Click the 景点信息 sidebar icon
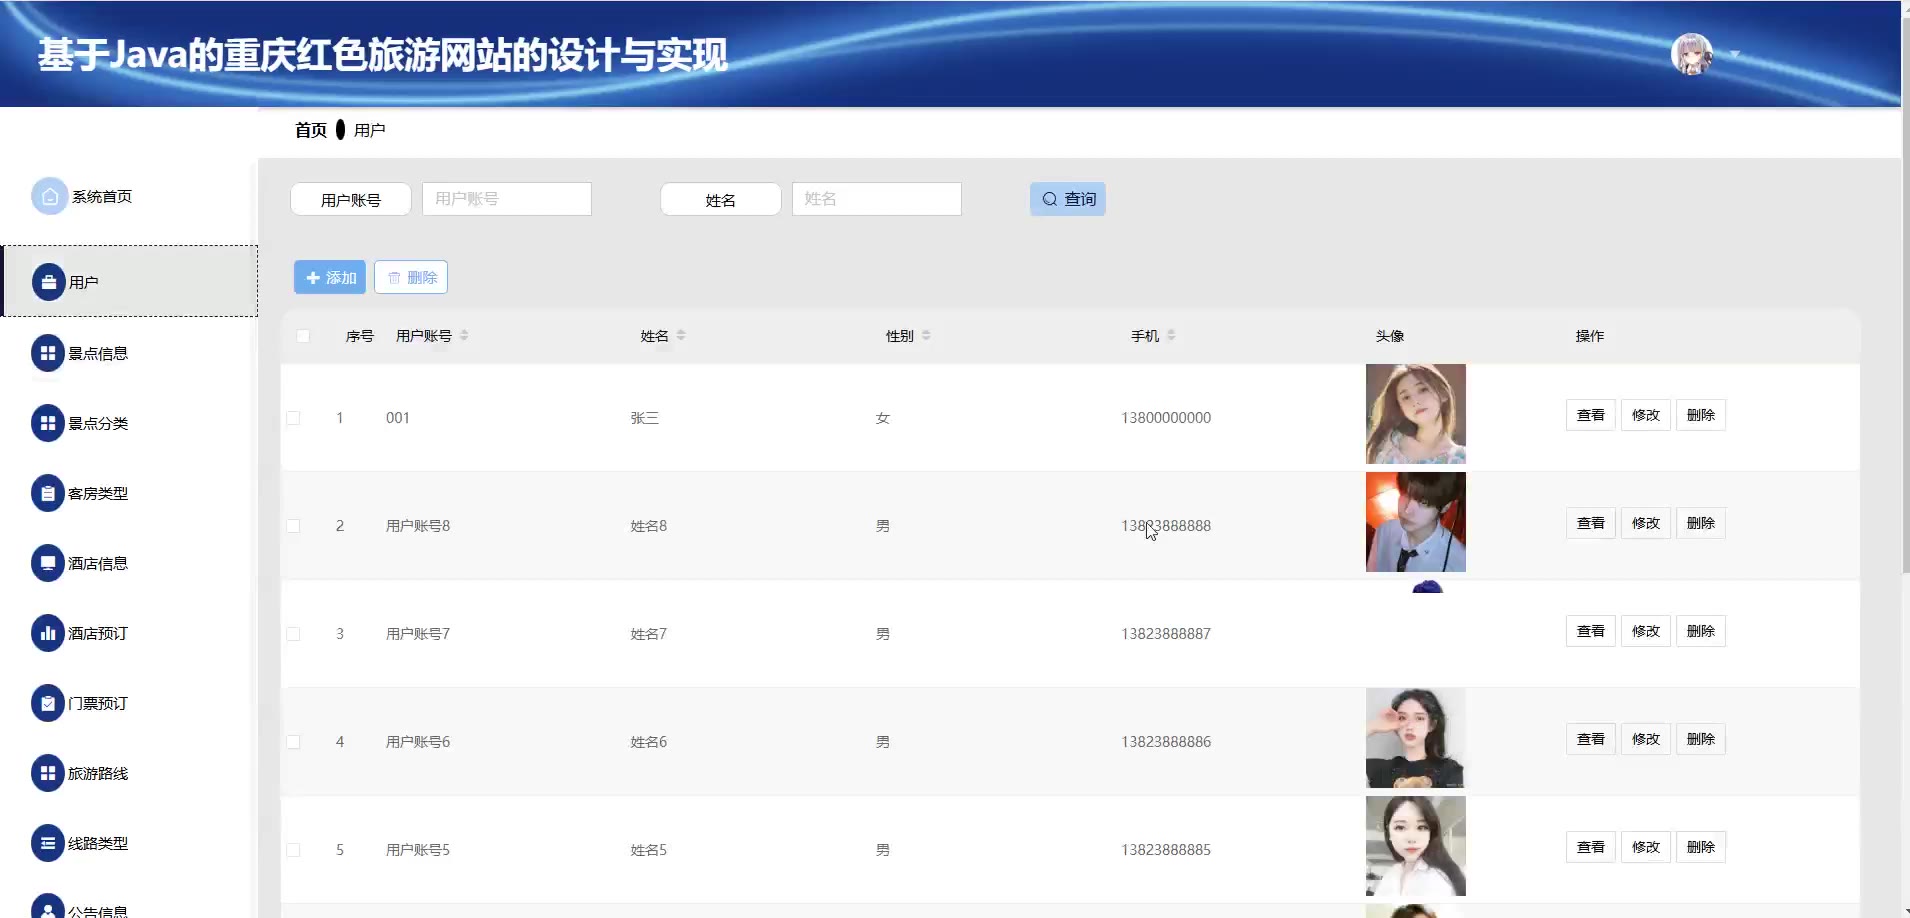 click(47, 353)
